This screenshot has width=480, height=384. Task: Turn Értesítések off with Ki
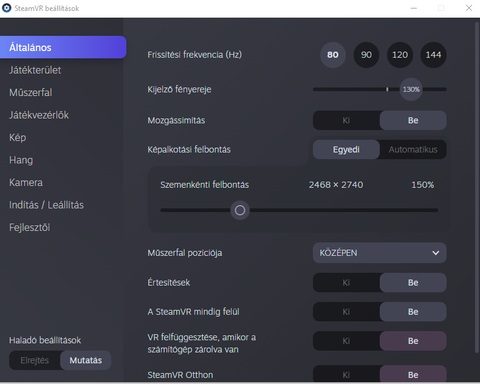(346, 283)
